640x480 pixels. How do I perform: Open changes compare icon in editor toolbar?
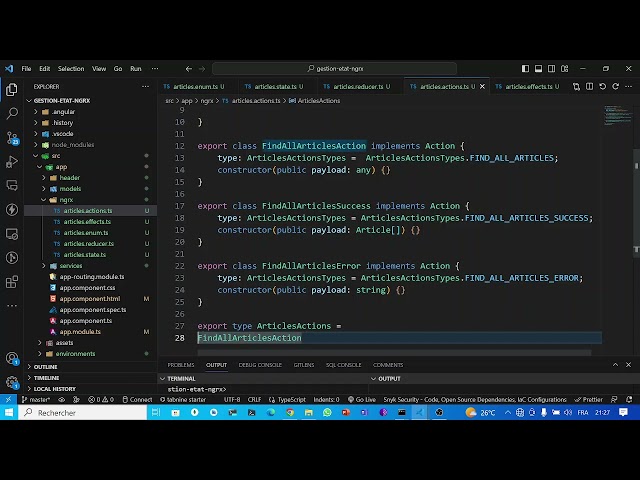tap(576, 87)
